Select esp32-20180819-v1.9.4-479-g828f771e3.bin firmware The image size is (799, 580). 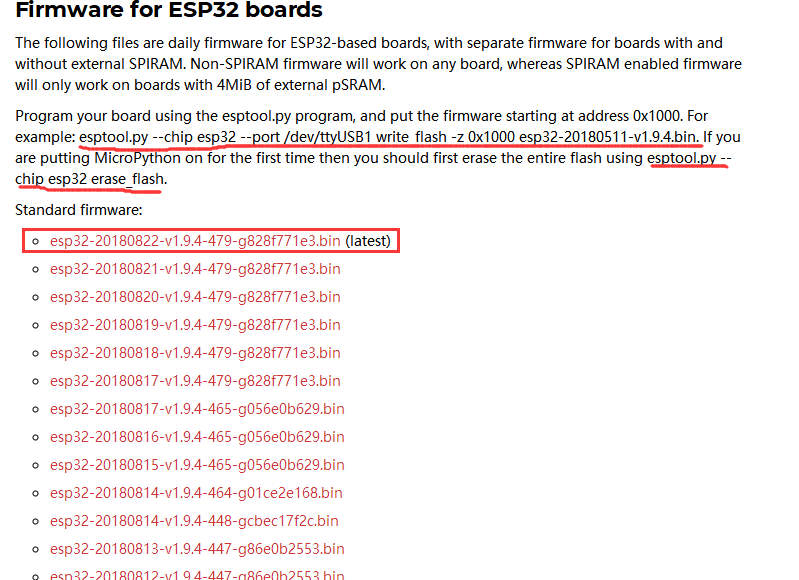point(195,325)
